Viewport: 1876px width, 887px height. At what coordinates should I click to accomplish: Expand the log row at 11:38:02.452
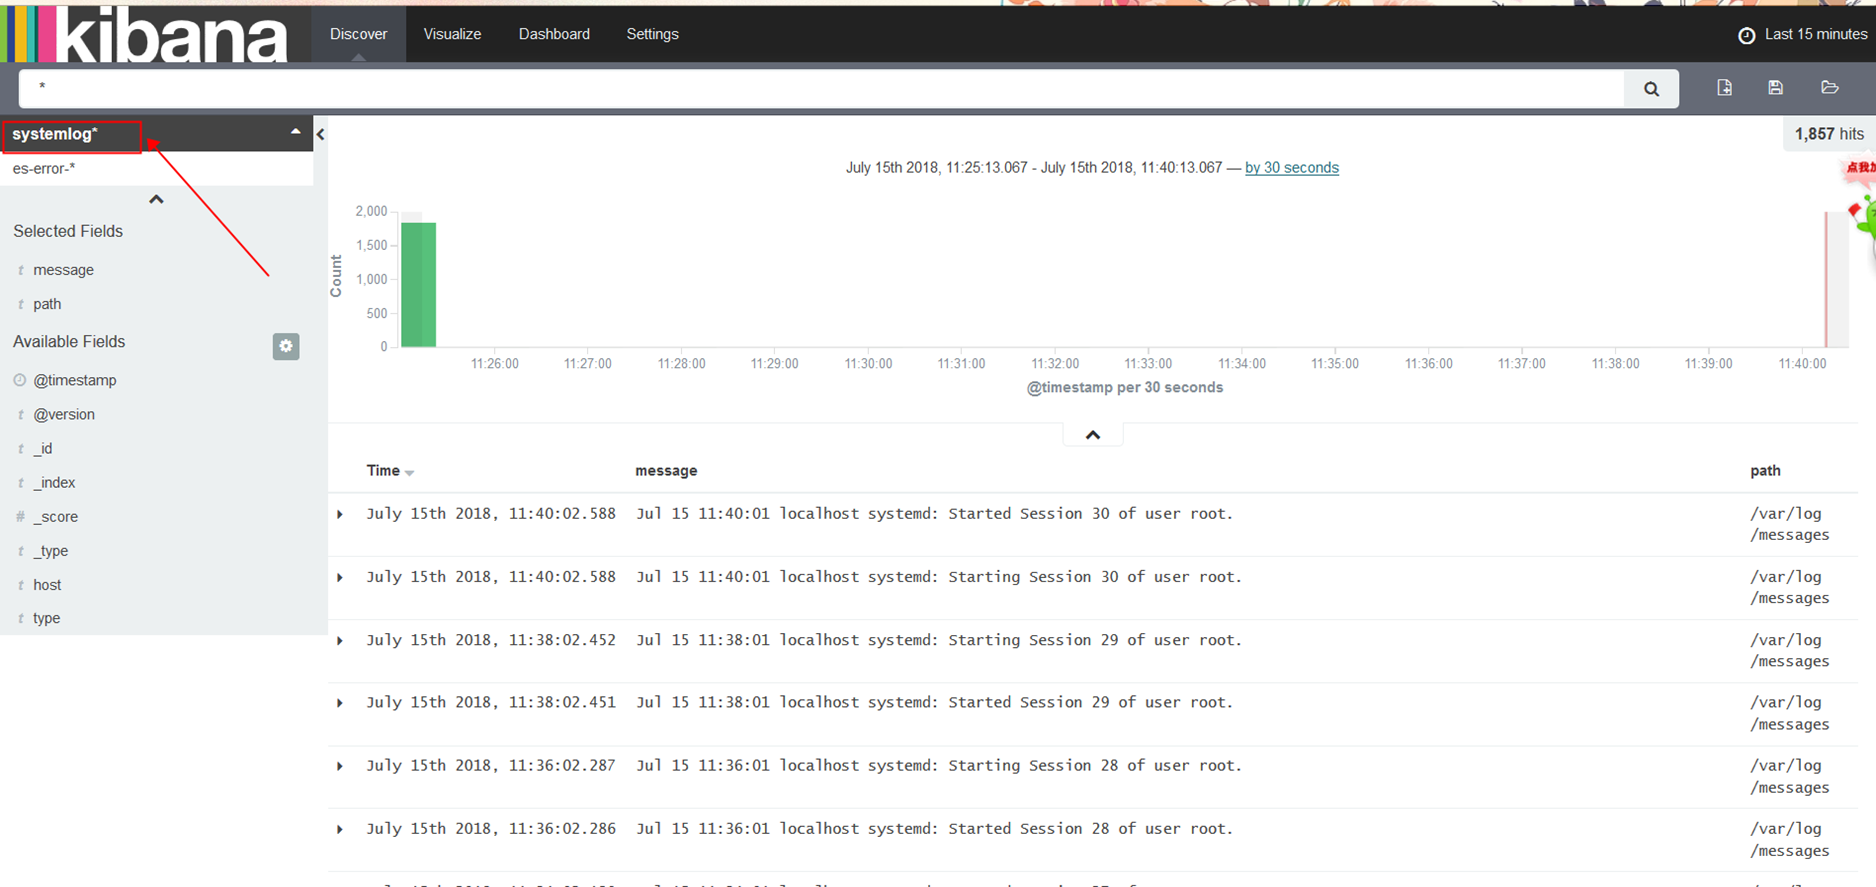coord(340,640)
